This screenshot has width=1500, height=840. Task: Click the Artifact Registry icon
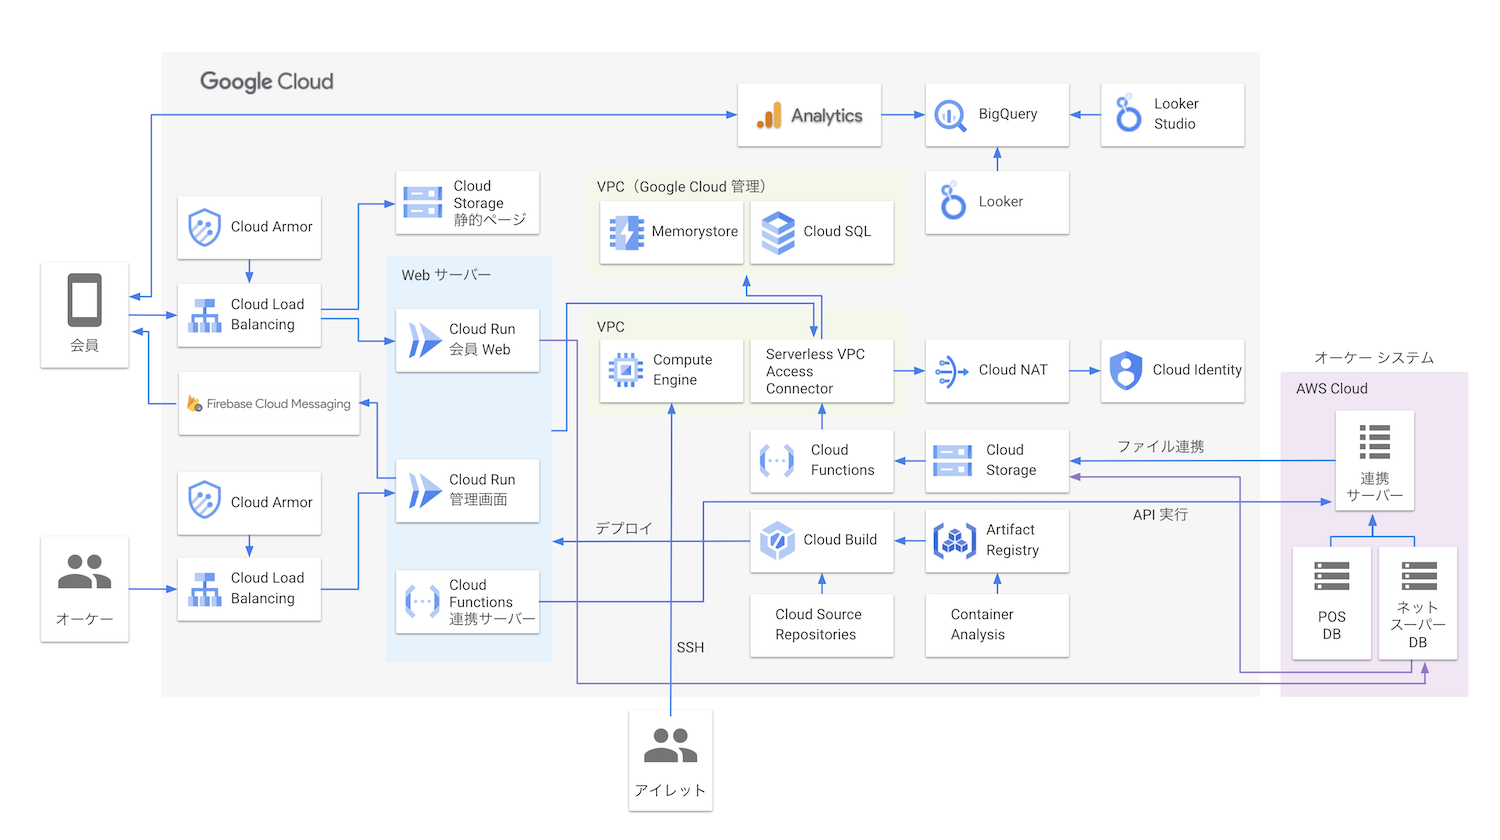(x=954, y=540)
